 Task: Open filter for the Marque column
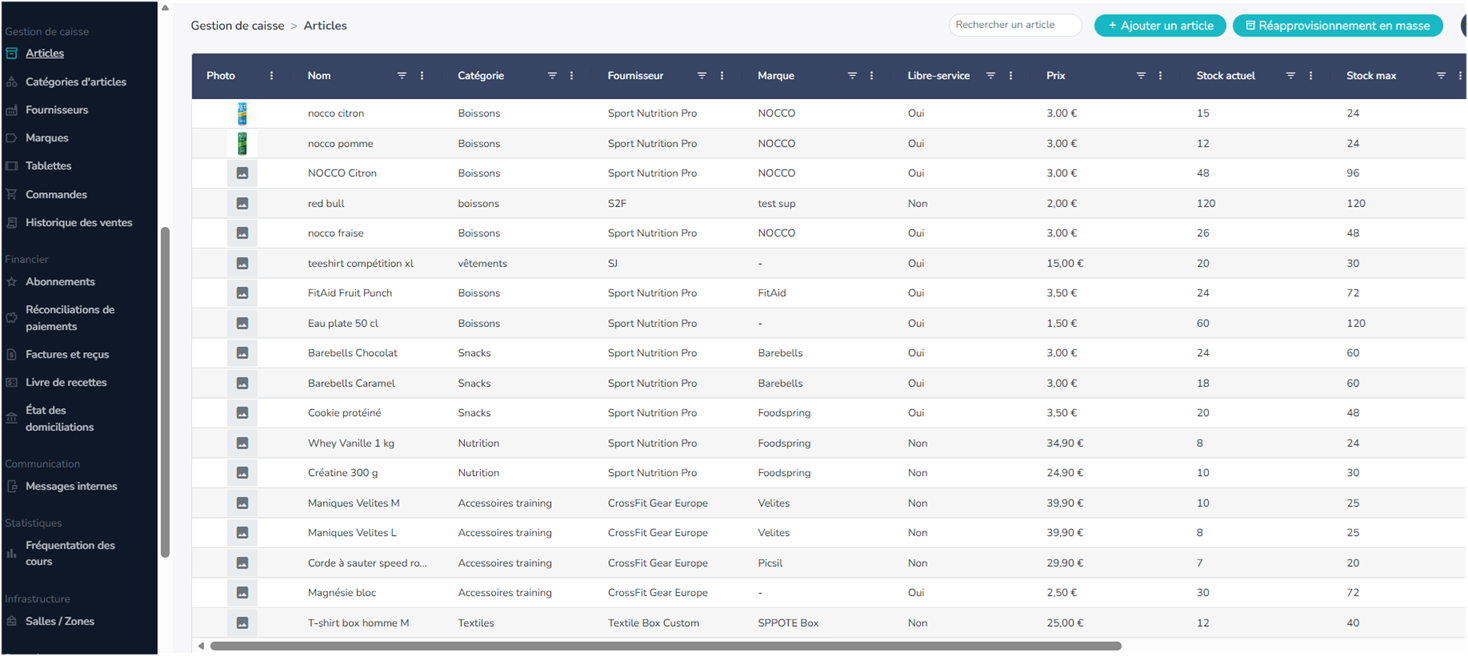[852, 76]
